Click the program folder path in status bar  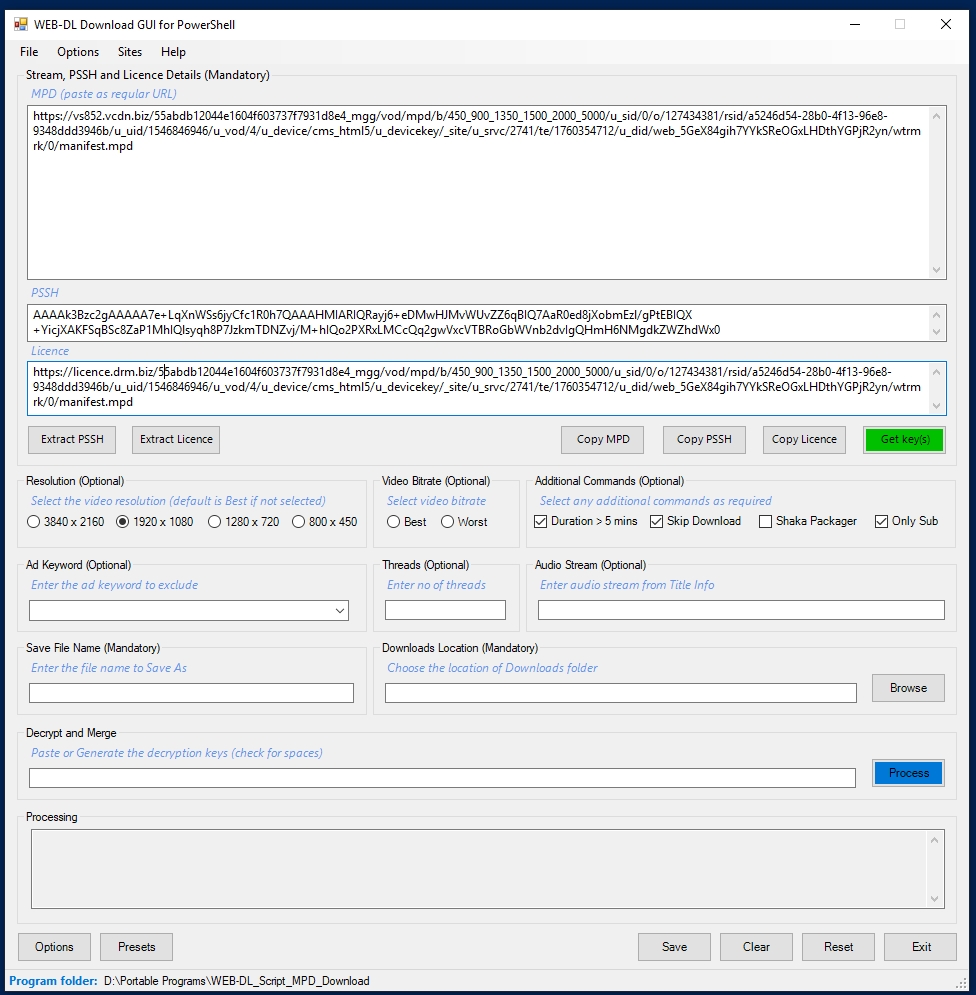pyautogui.click(x=237, y=981)
